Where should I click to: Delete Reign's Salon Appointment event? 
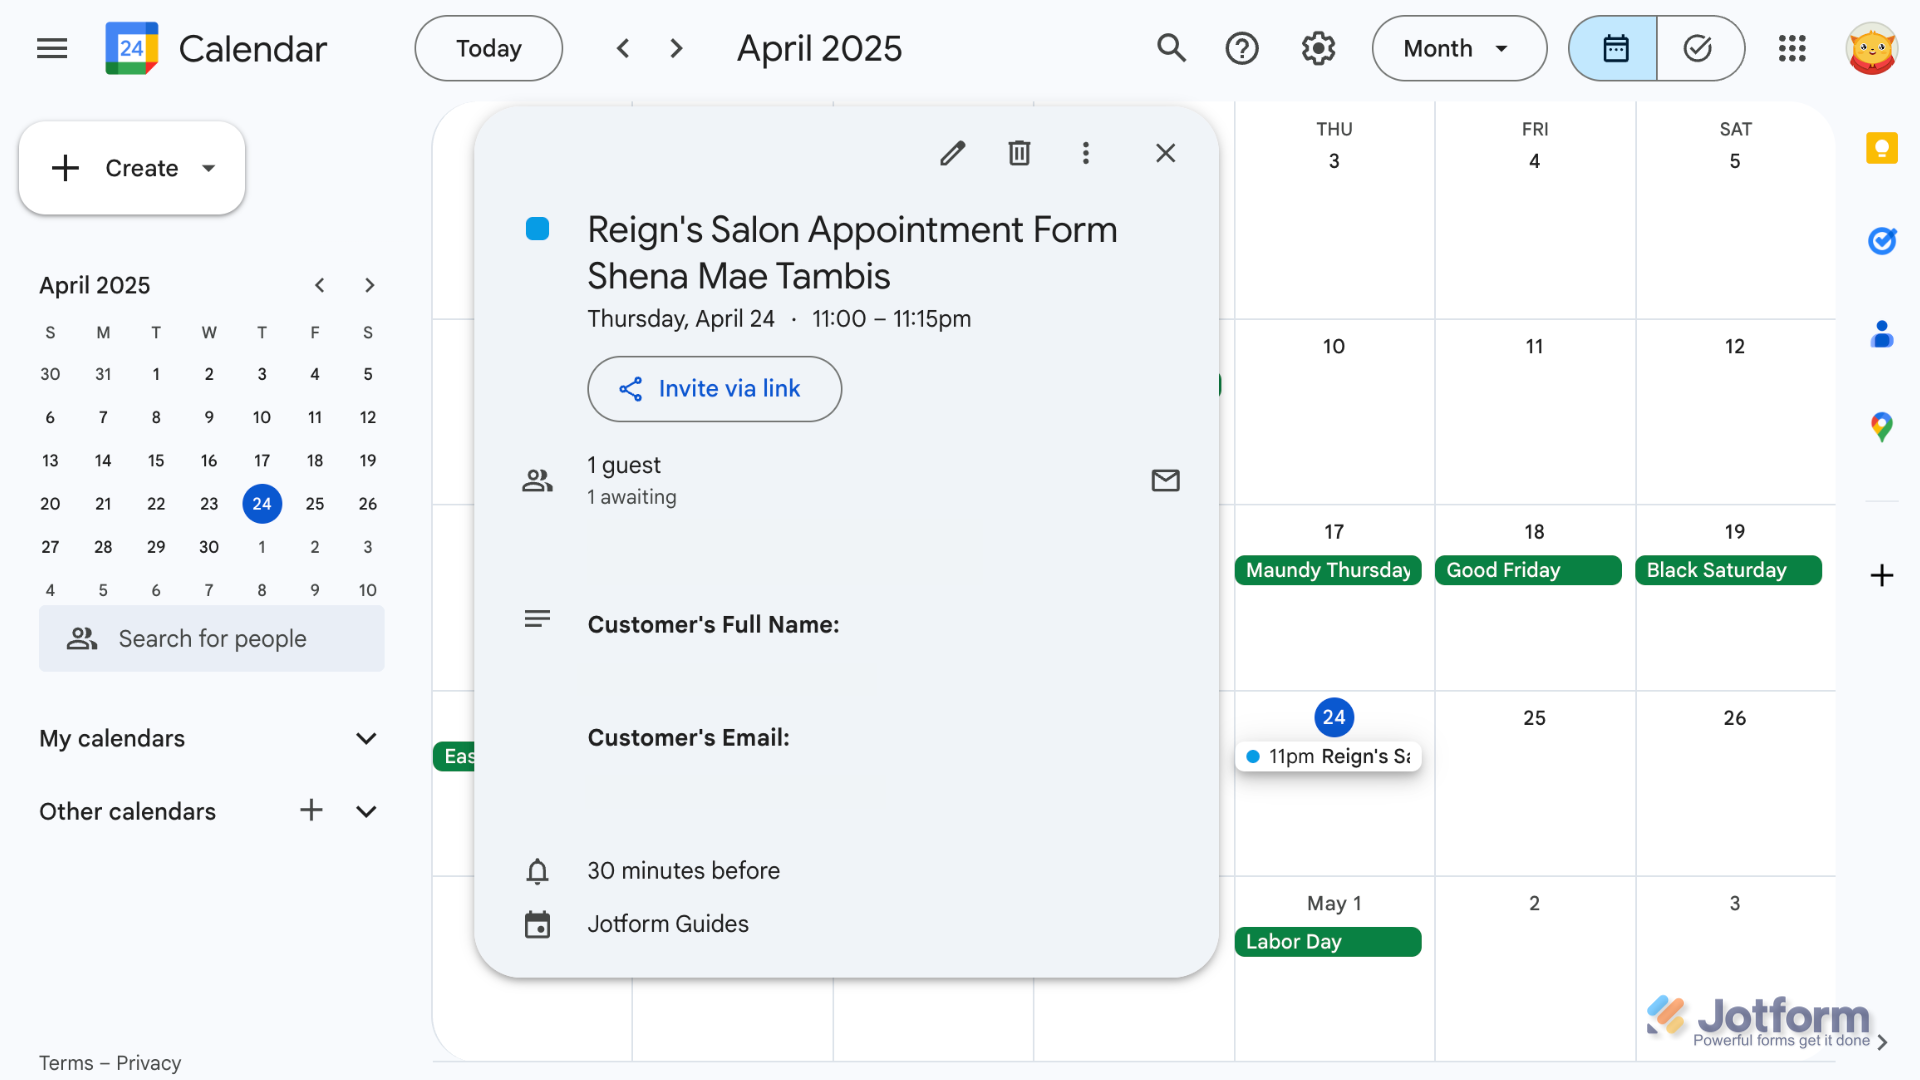click(x=1019, y=152)
